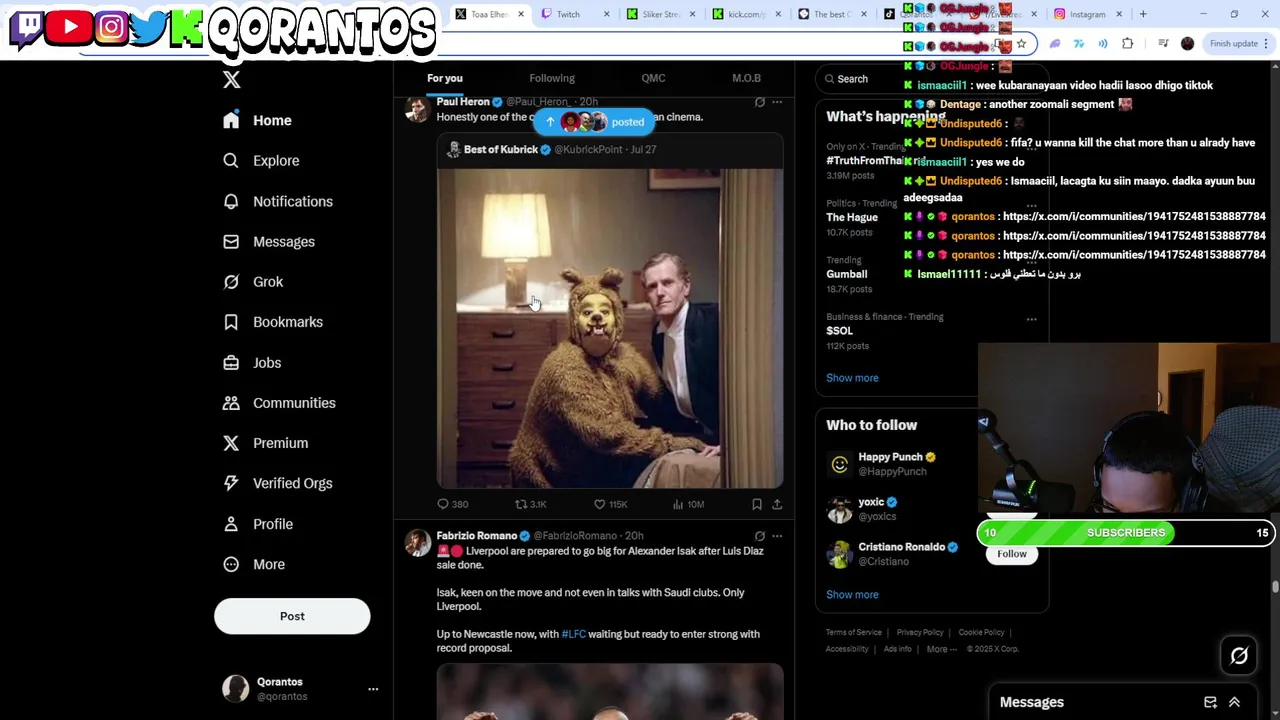Share the Paul Heron post
The image size is (1280, 720).
777,504
